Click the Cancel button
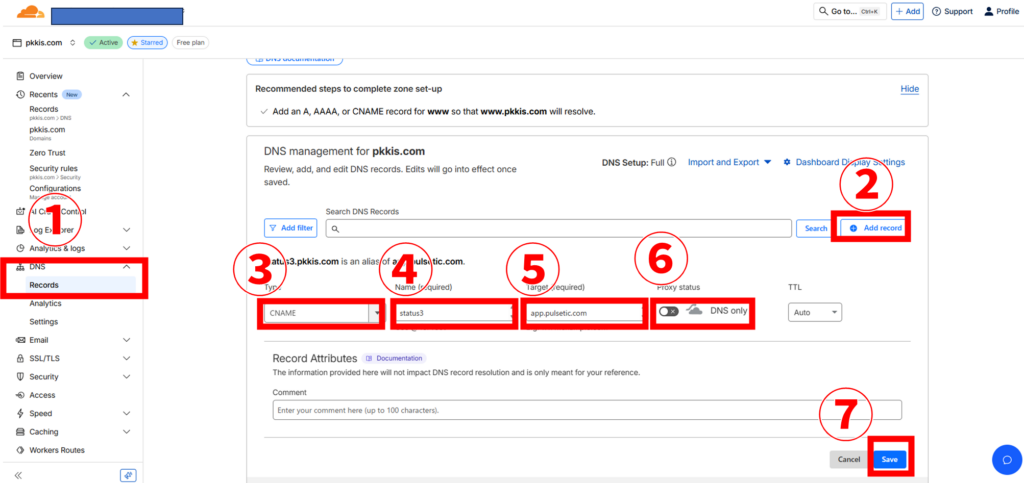 point(849,460)
